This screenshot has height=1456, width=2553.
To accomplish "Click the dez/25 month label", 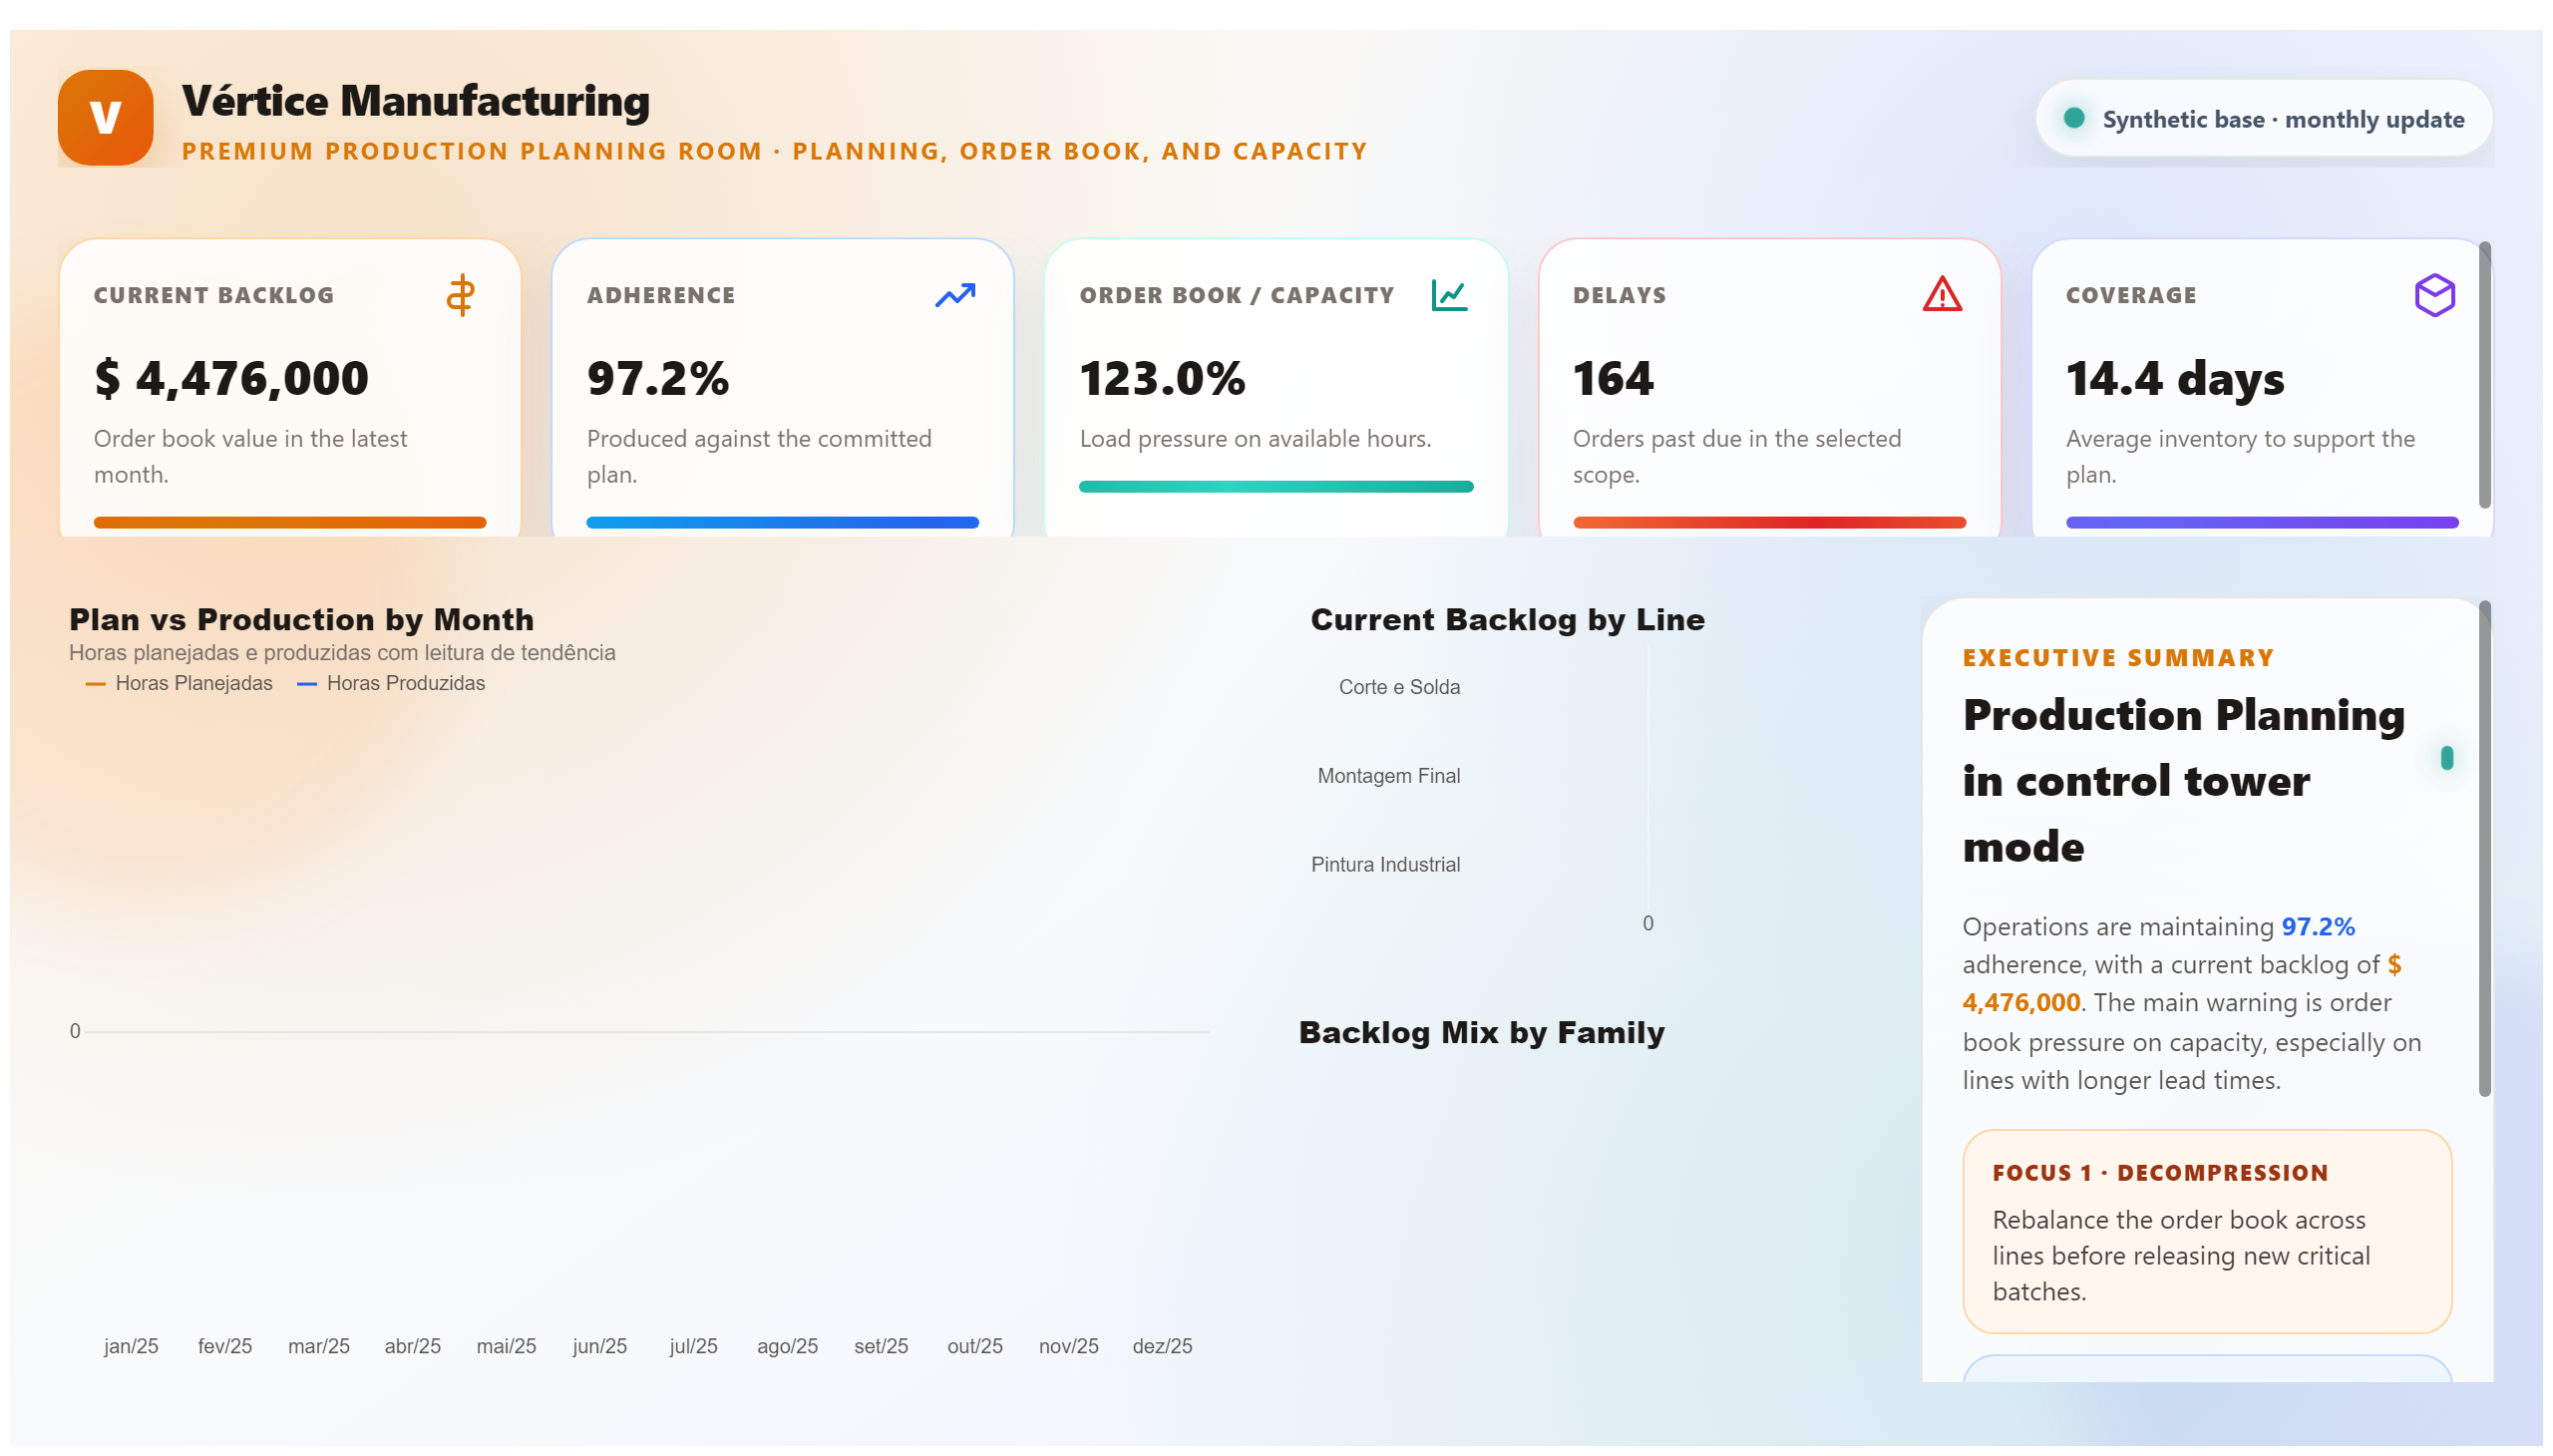I will 1162,1346.
